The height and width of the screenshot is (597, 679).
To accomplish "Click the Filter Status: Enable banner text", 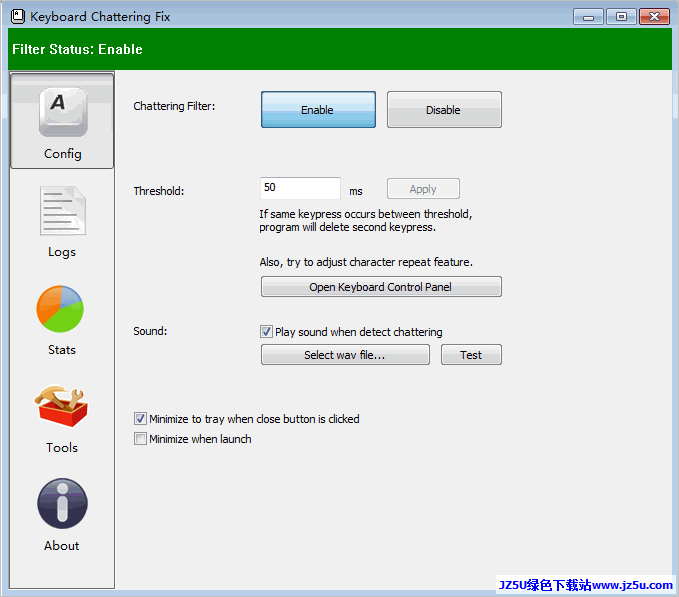I will [x=77, y=49].
